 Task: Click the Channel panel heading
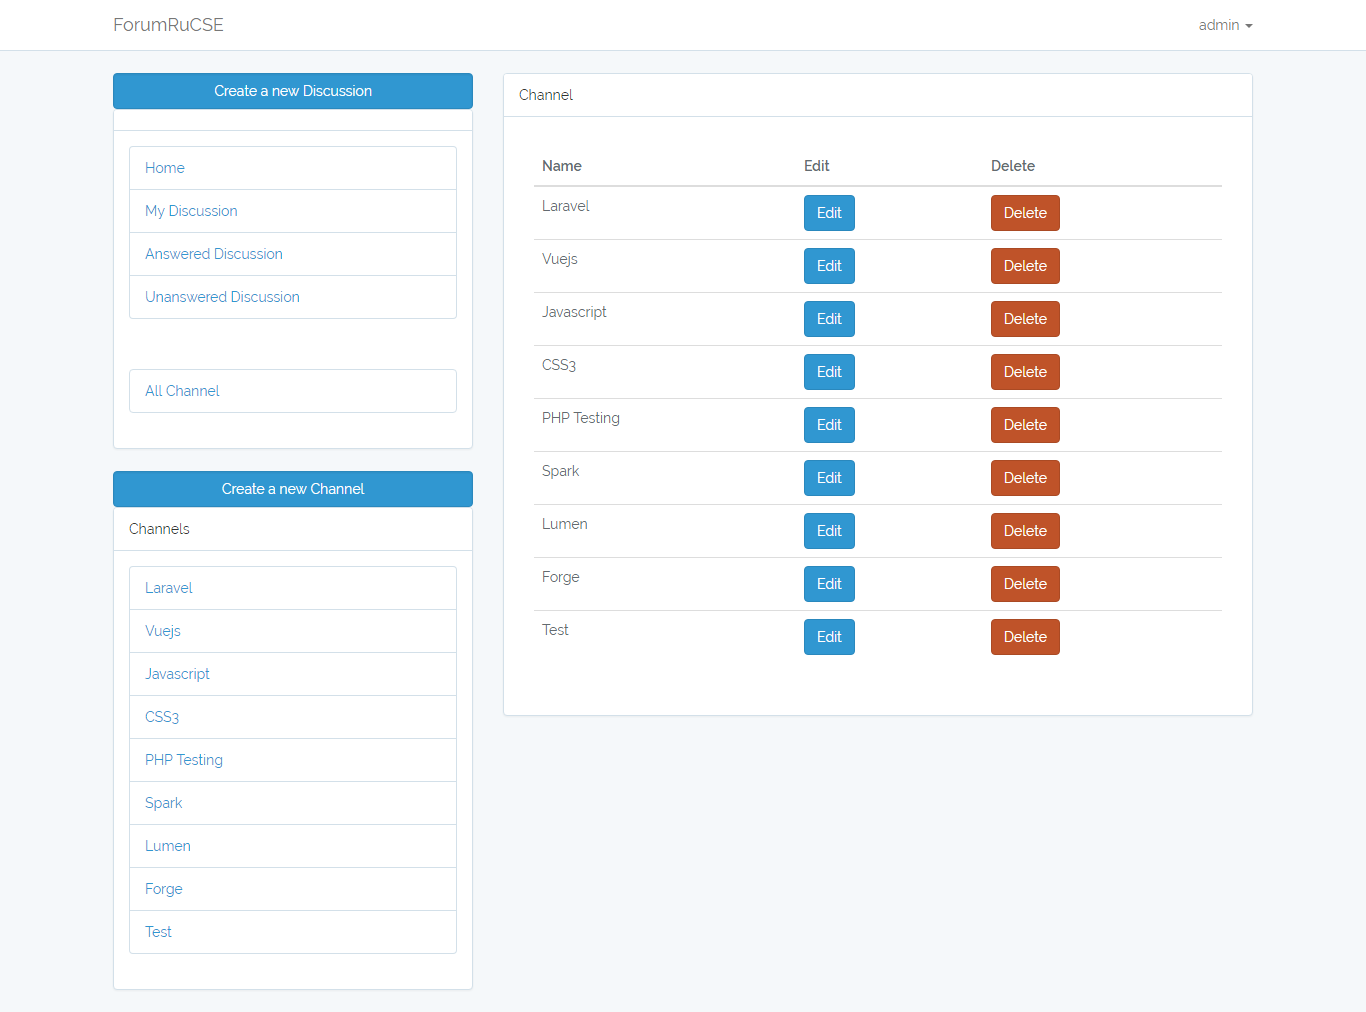(546, 95)
